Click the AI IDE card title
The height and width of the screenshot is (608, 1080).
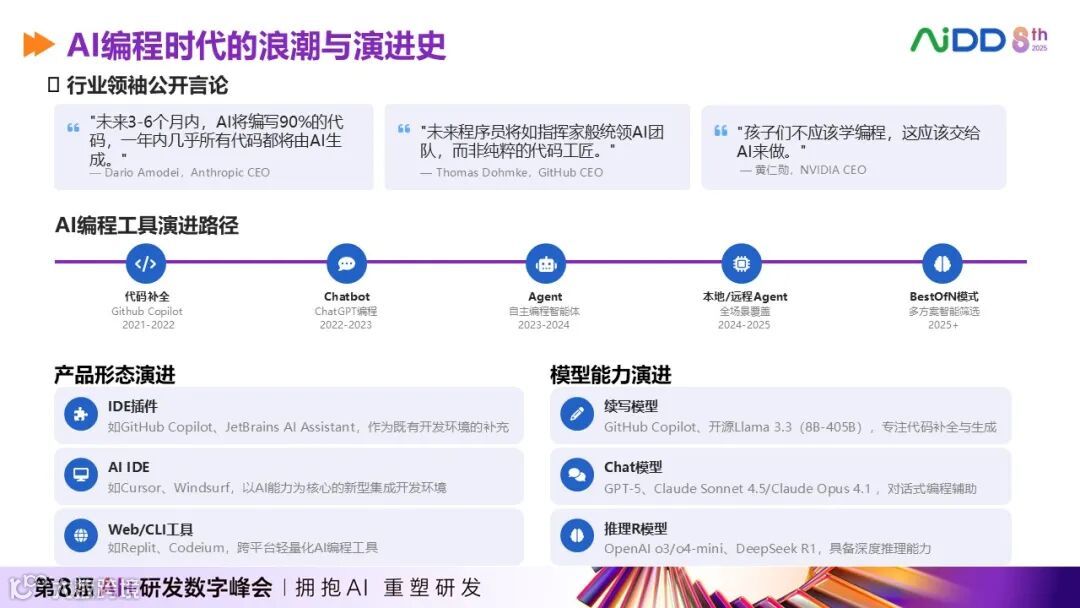(x=128, y=467)
